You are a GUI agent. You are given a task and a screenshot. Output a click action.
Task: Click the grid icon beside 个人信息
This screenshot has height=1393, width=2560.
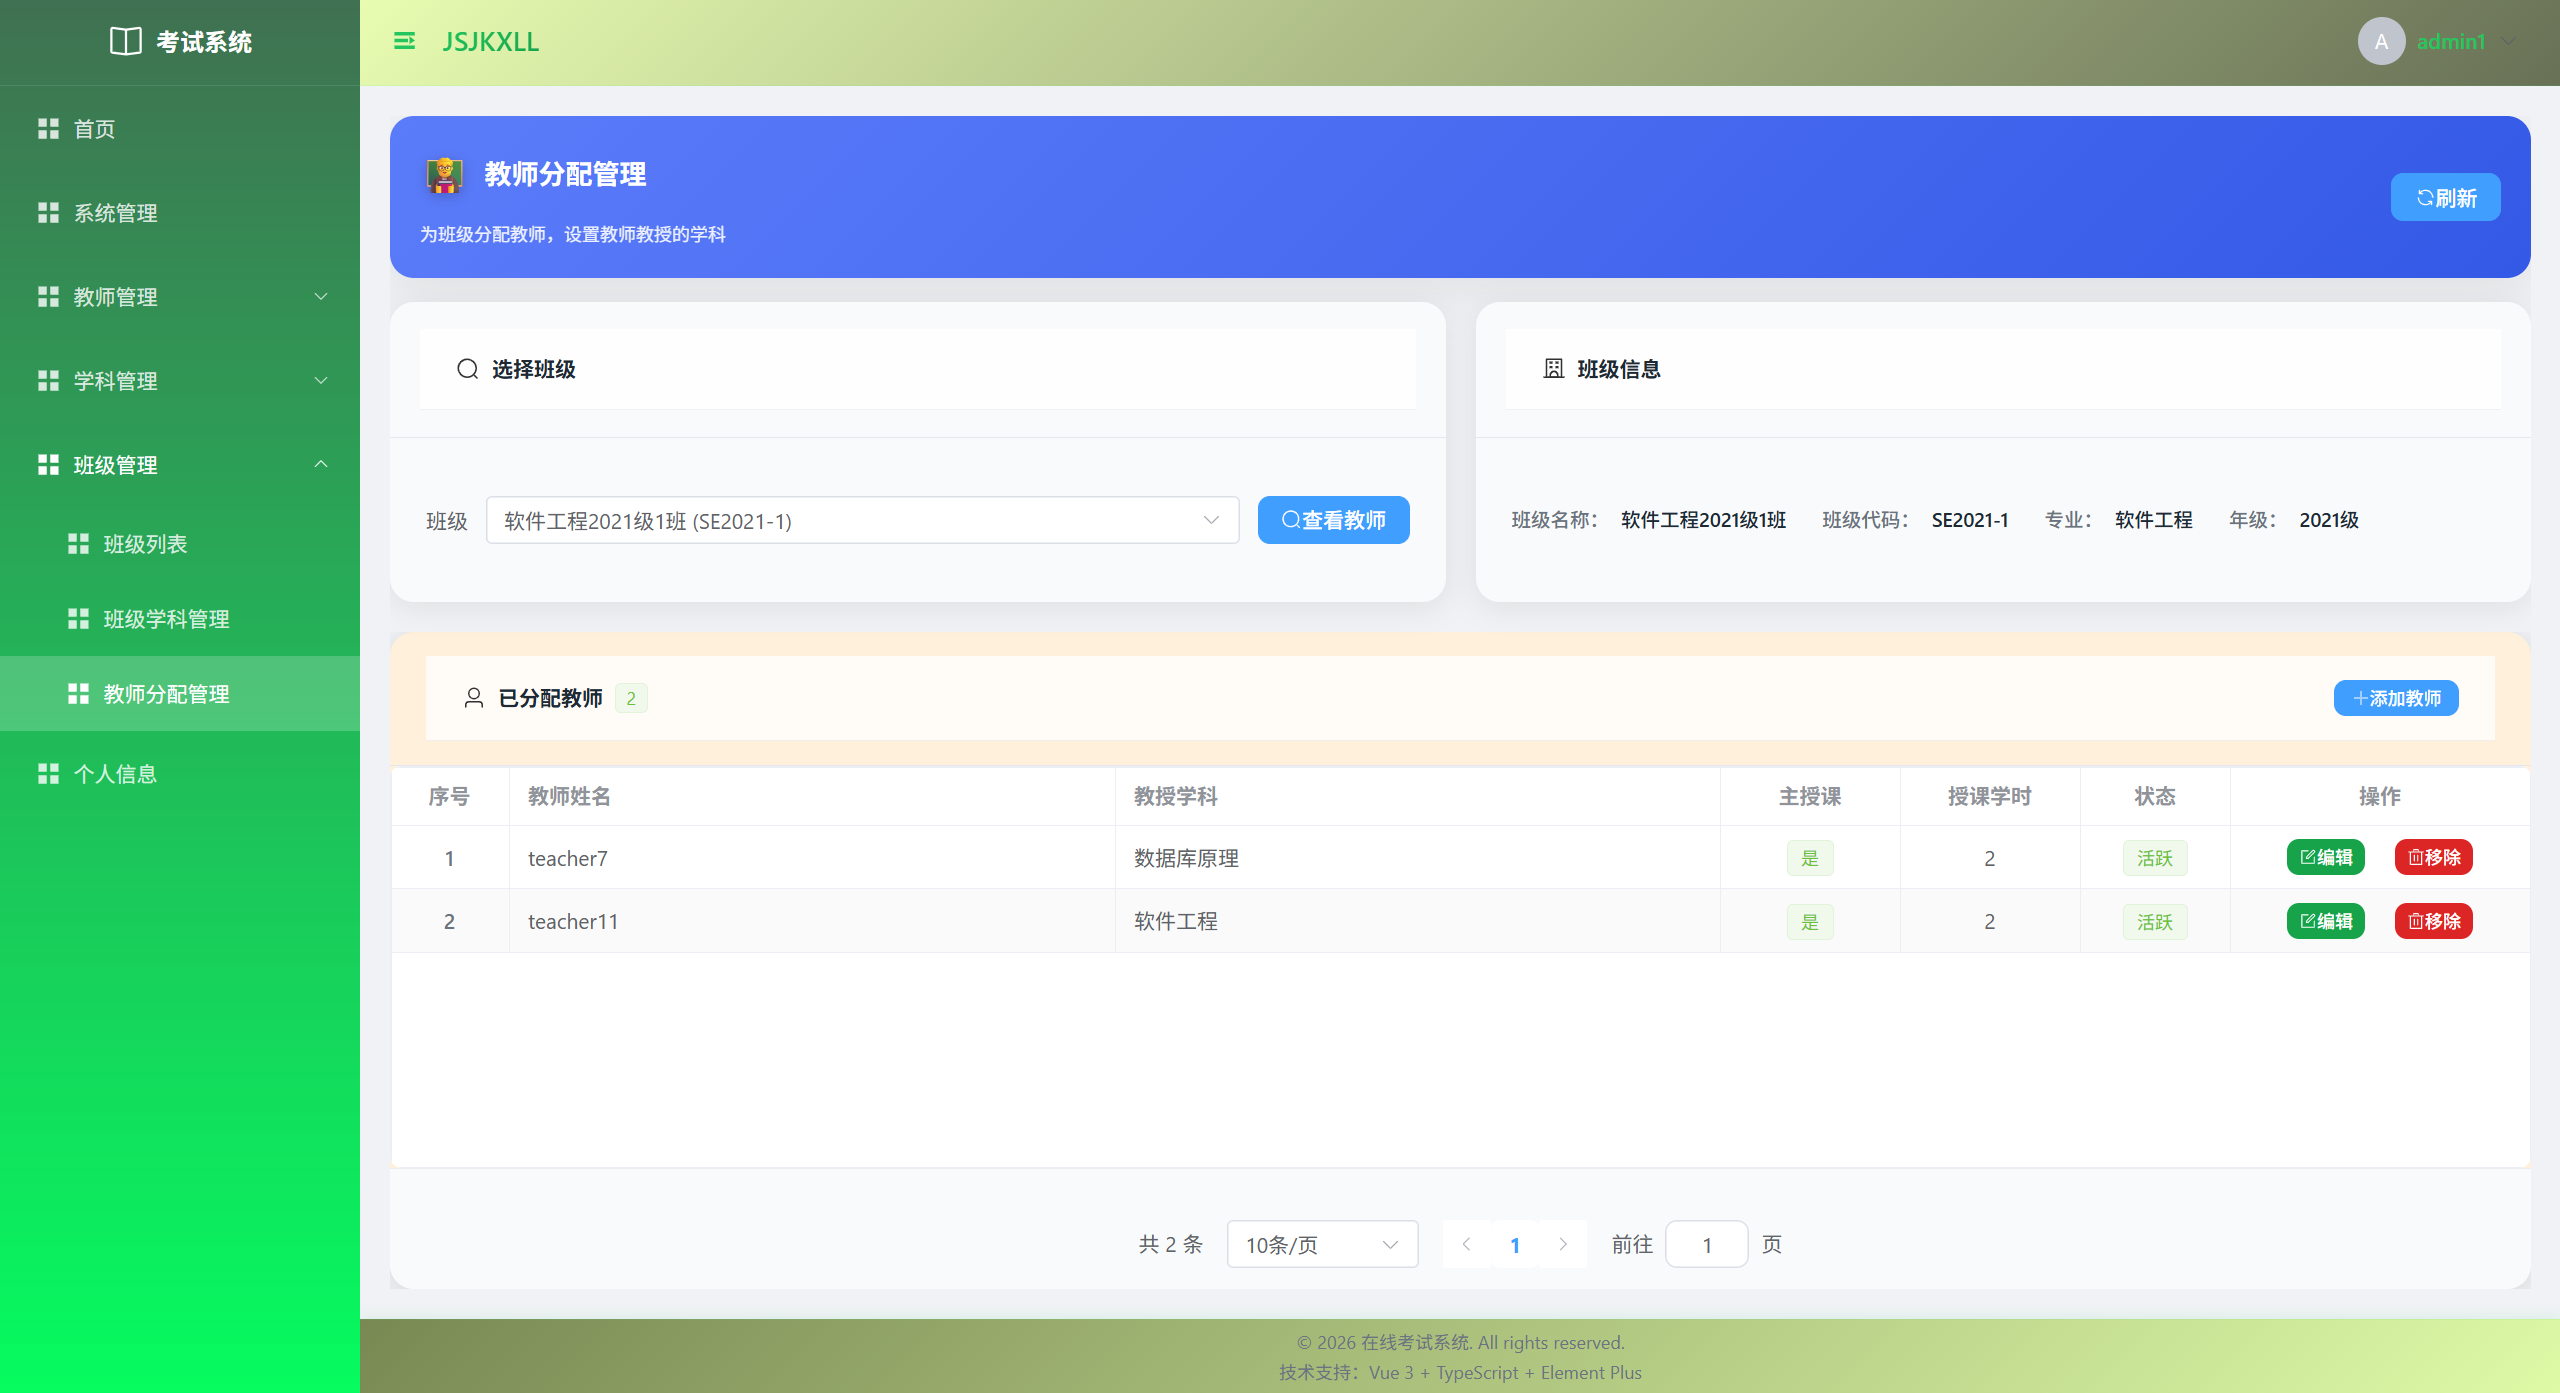(48, 774)
